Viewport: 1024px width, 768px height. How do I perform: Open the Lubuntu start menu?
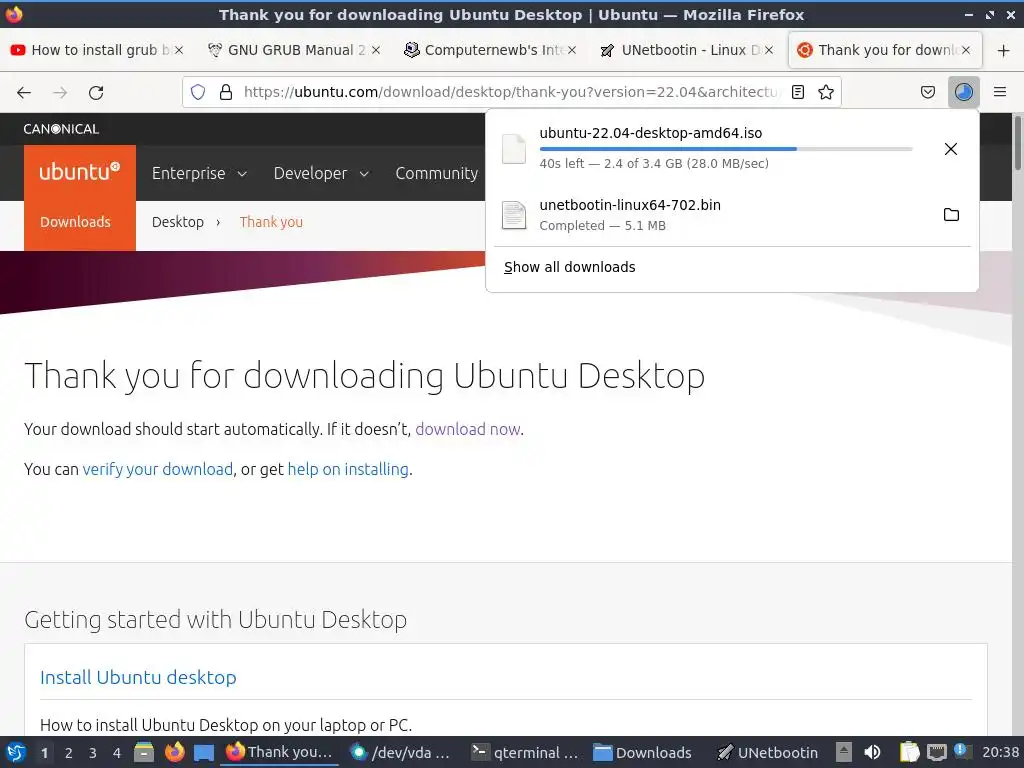coord(16,752)
